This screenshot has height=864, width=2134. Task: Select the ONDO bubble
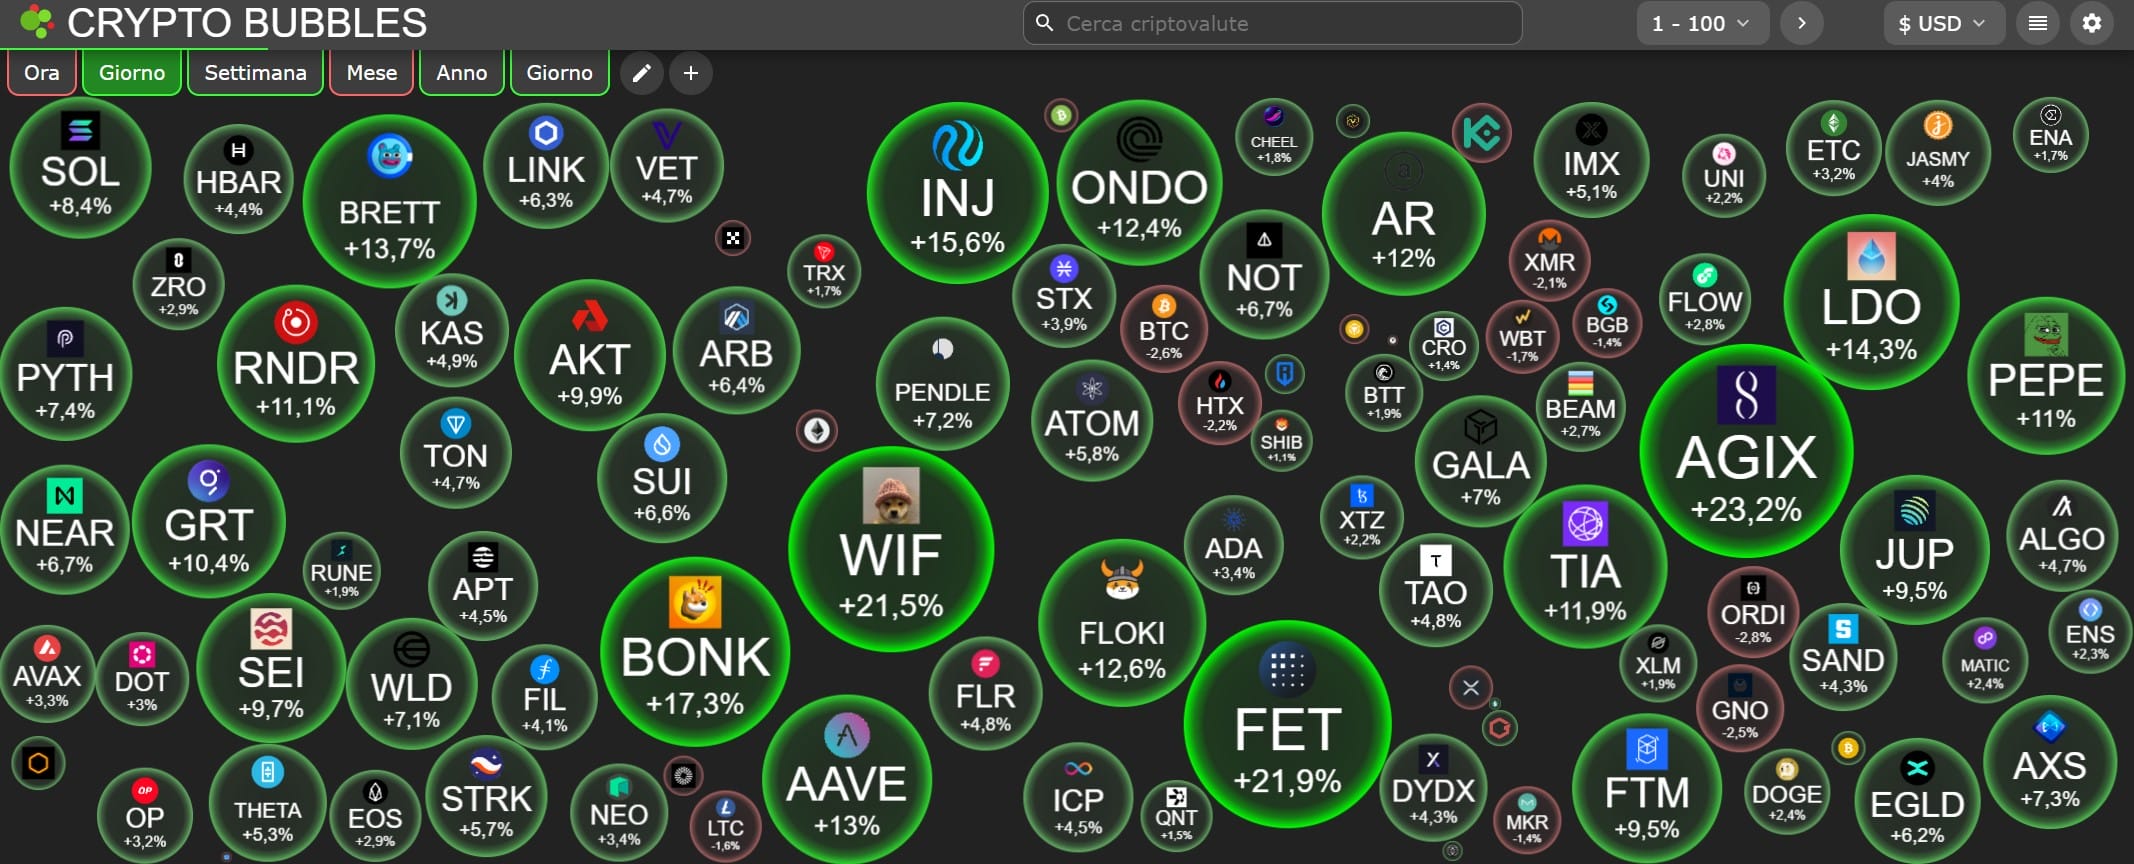click(1139, 183)
